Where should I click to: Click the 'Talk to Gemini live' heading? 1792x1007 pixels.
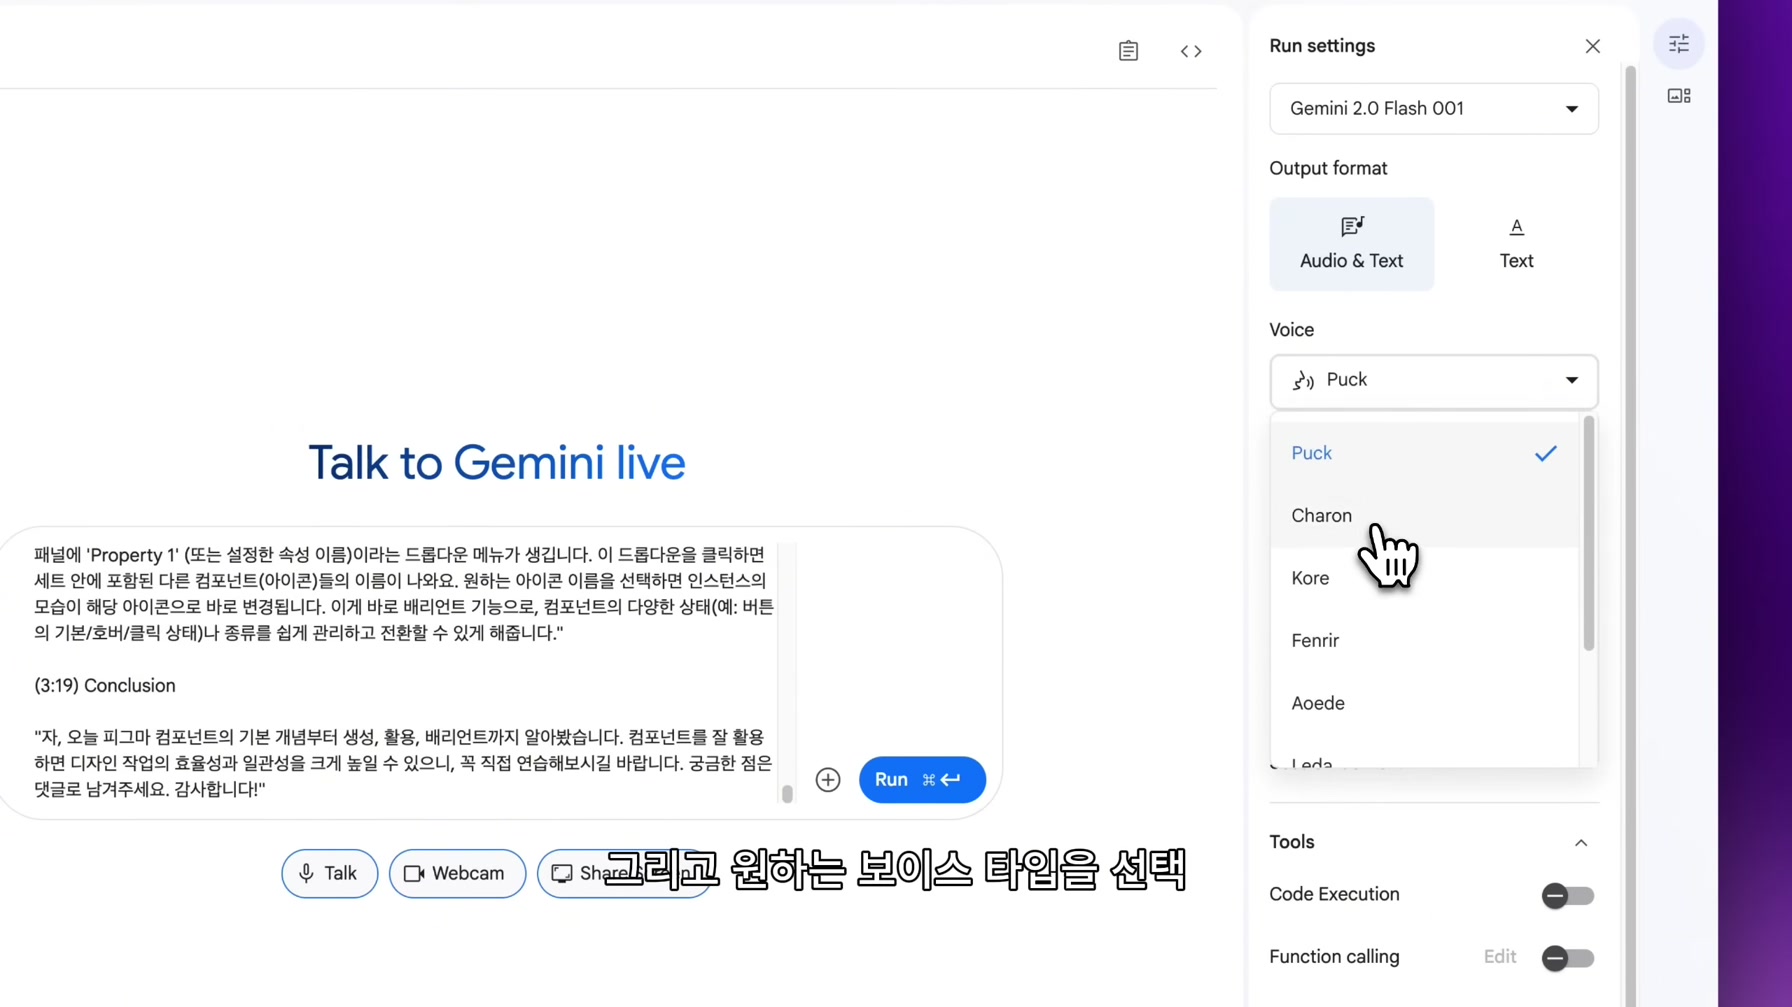point(496,463)
